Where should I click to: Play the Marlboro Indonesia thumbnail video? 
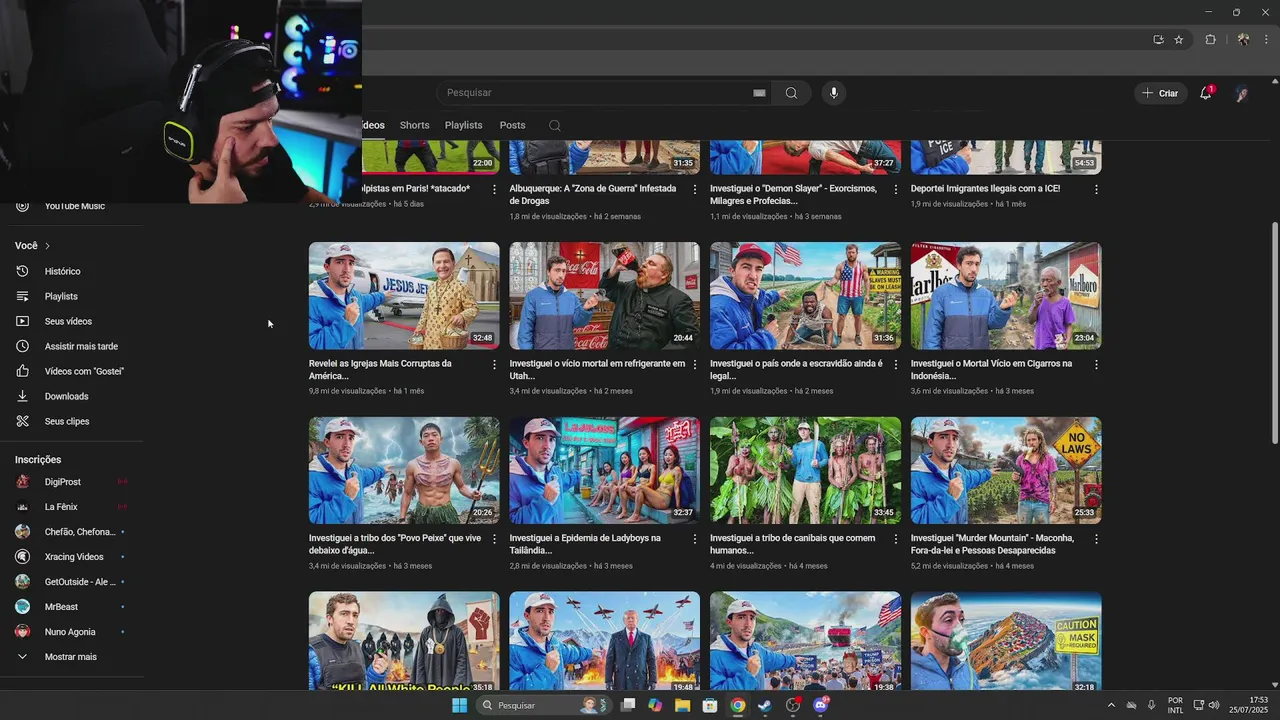pyautogui.click(x=1006, y=295)
